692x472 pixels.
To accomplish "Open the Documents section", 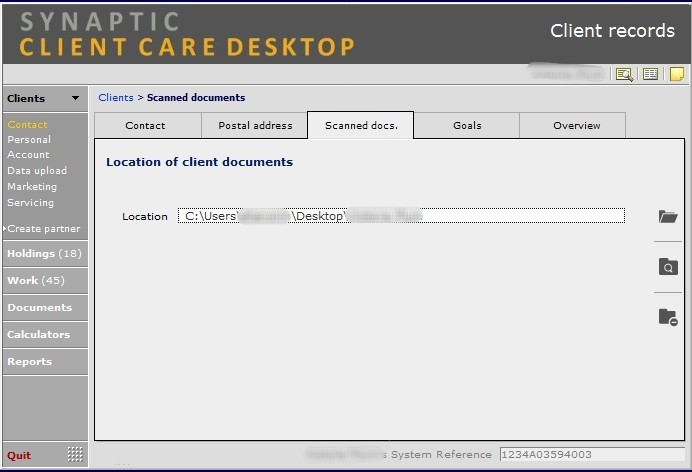I will pos(45,307).
